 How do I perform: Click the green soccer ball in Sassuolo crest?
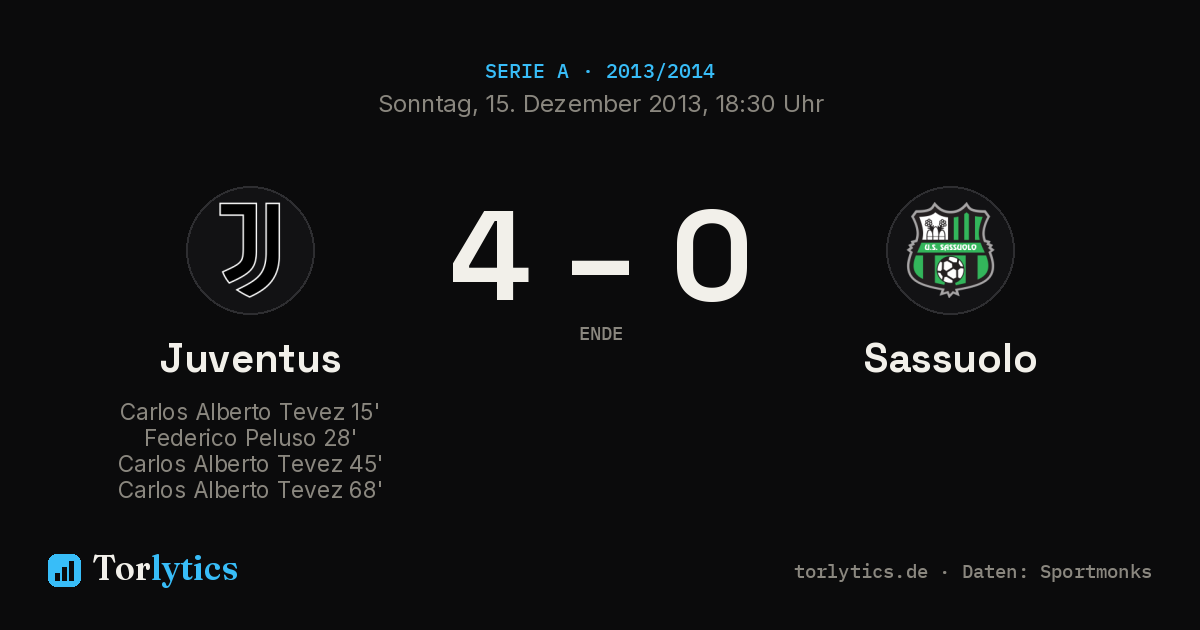pyautogui.click(x=950, y=270)
